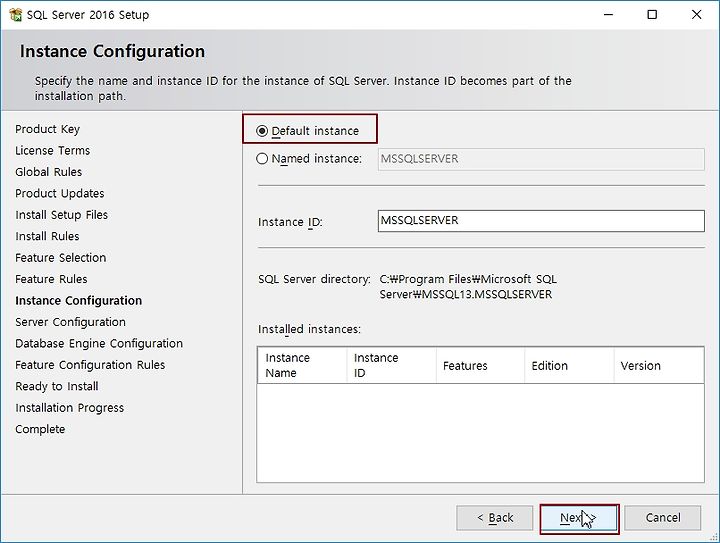Screen dimensions: 720x543
Task: Click the Installed instances label
Action: 309,330
